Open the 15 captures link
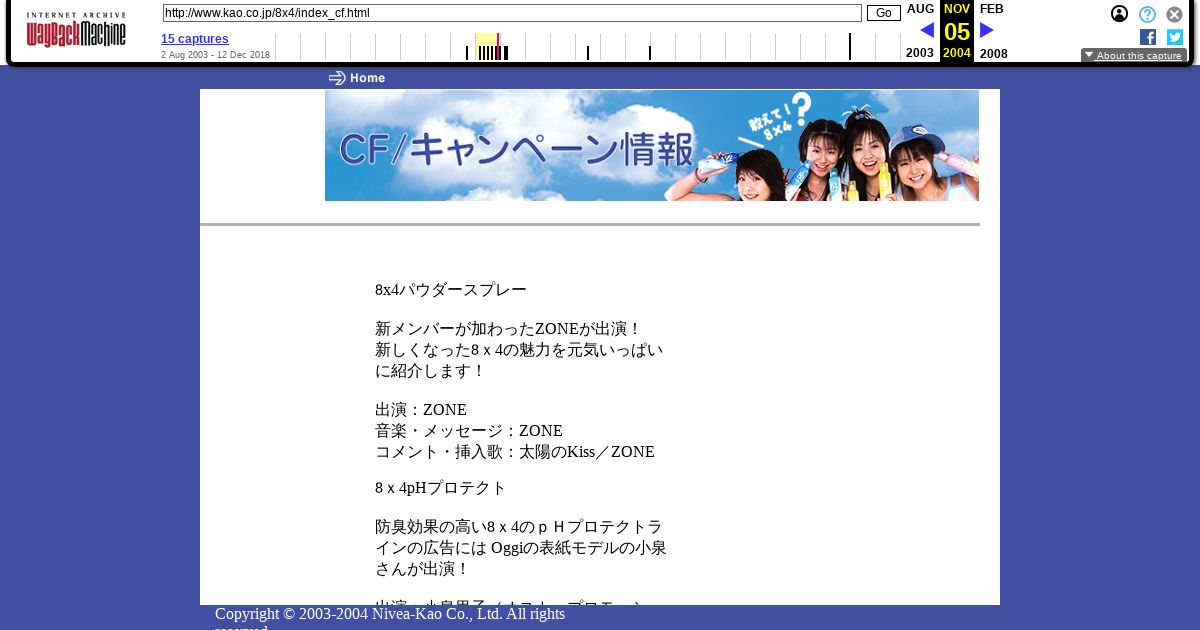The height and width of the screenshot is (630, 1200). [195, 39]
